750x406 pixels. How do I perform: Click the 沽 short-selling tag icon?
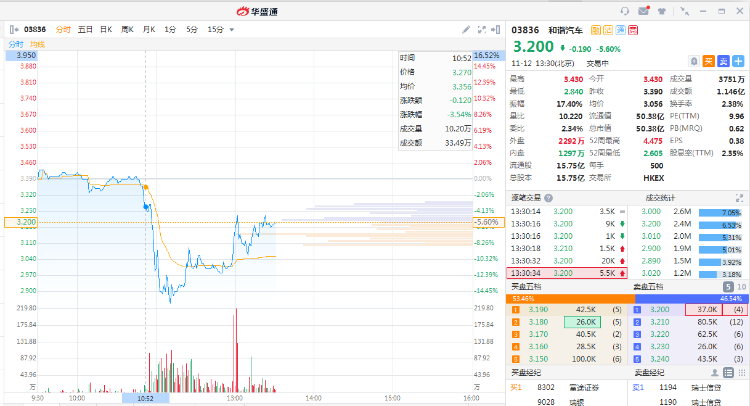click(608, 30)
